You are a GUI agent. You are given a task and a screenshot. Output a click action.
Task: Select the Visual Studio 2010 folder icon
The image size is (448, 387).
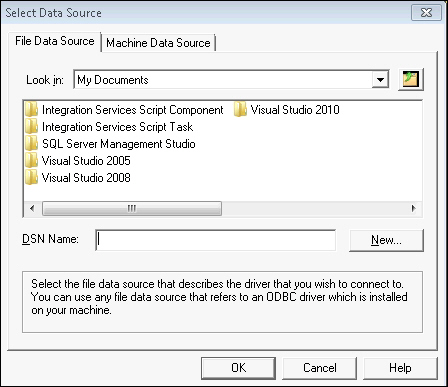click(x=240, y=110)
